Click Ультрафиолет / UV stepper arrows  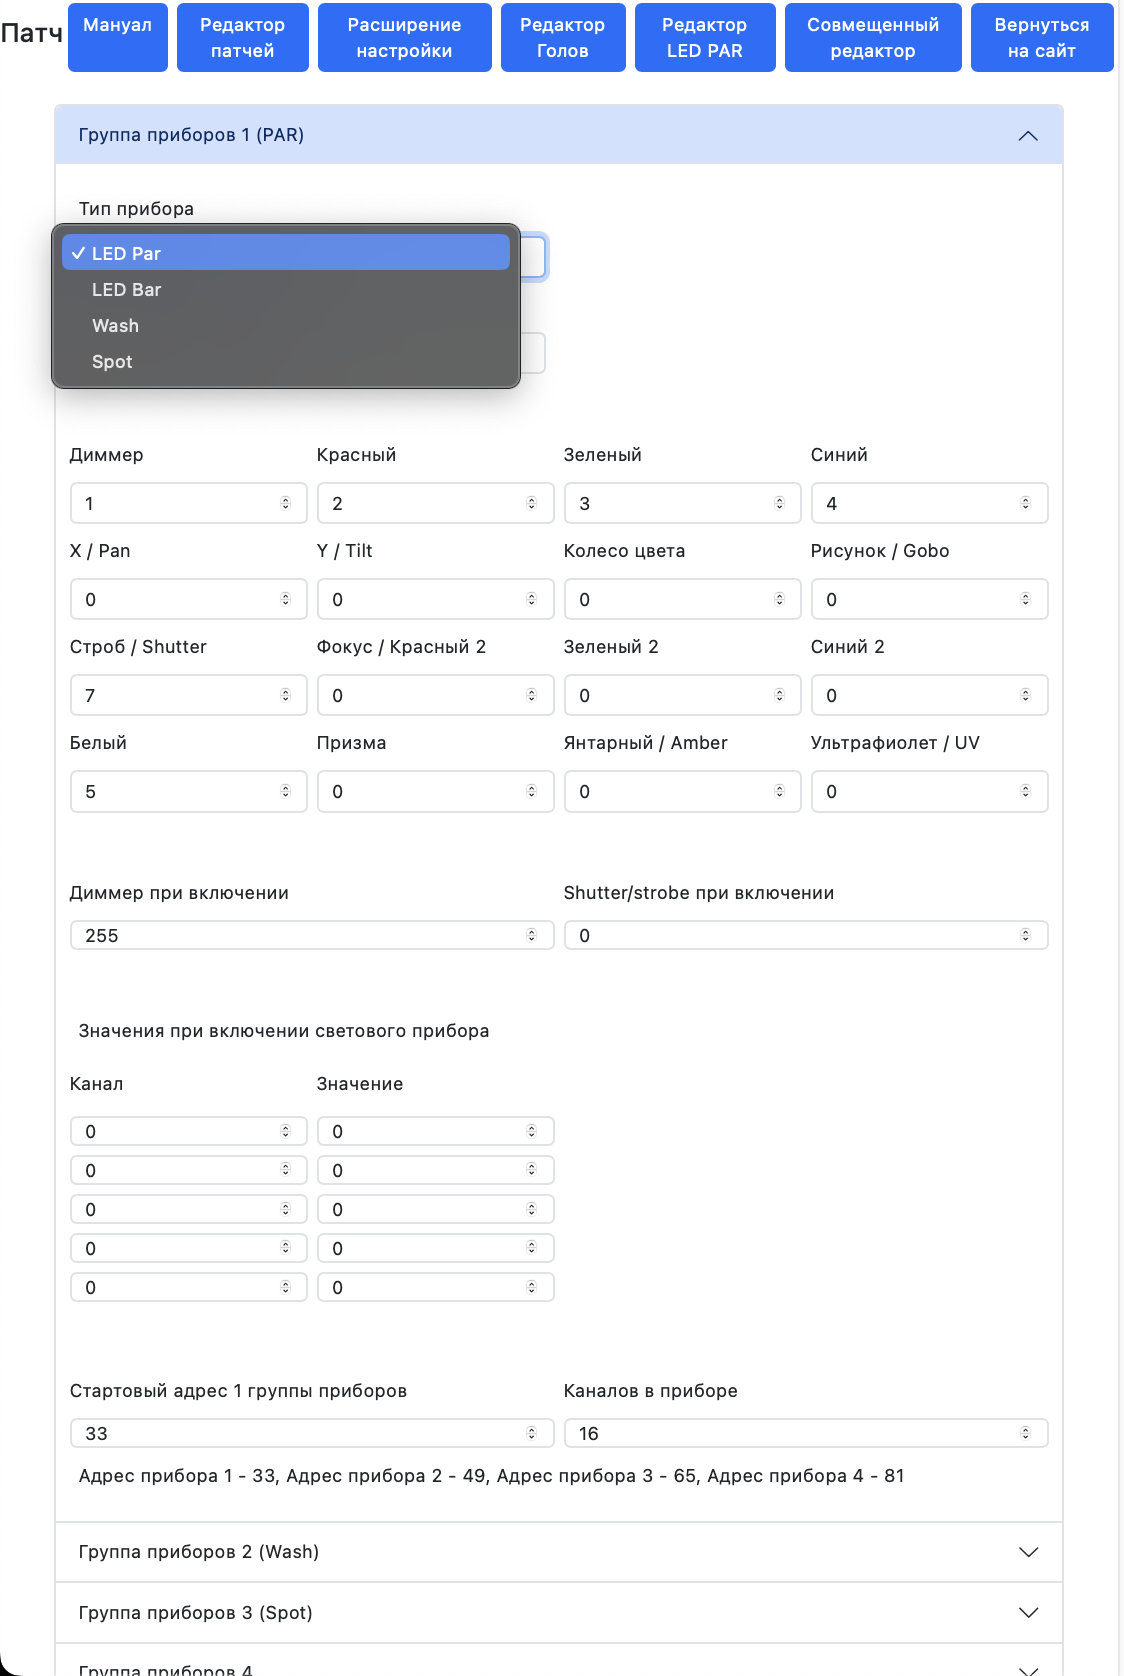coord(1026,791)
